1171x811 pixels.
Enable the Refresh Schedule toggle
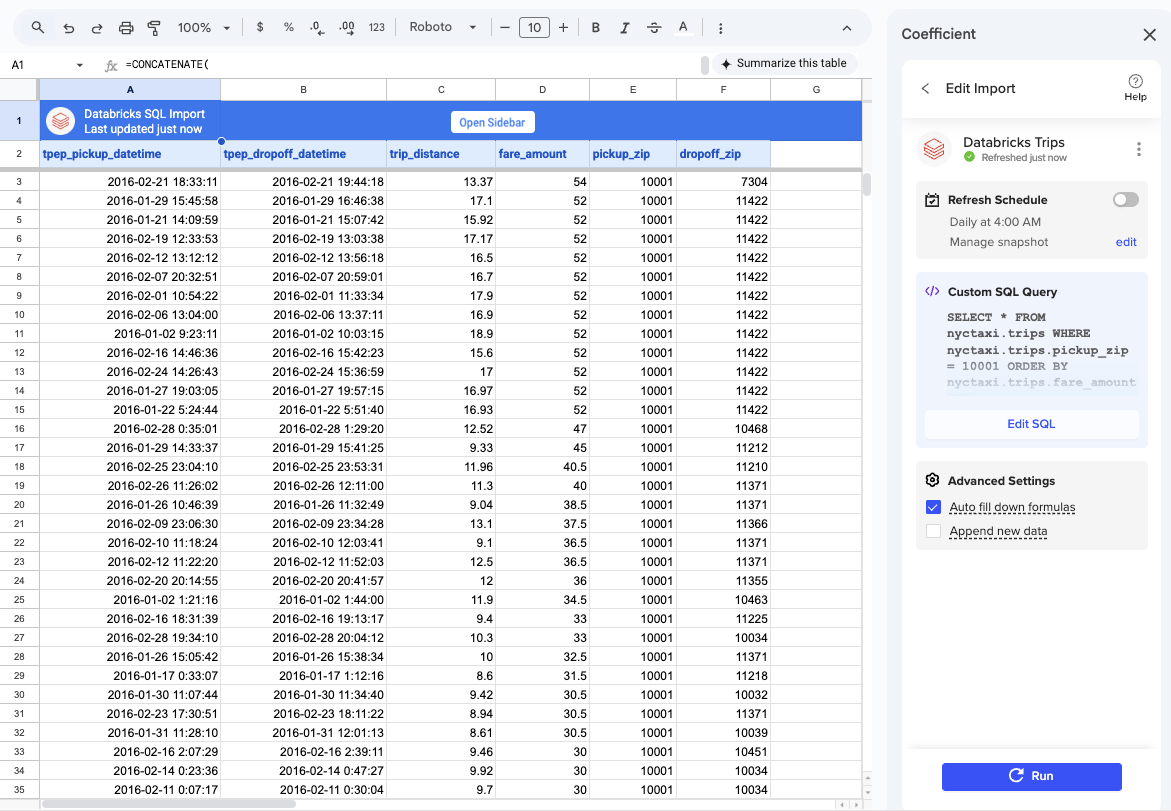coord(1125,199)
